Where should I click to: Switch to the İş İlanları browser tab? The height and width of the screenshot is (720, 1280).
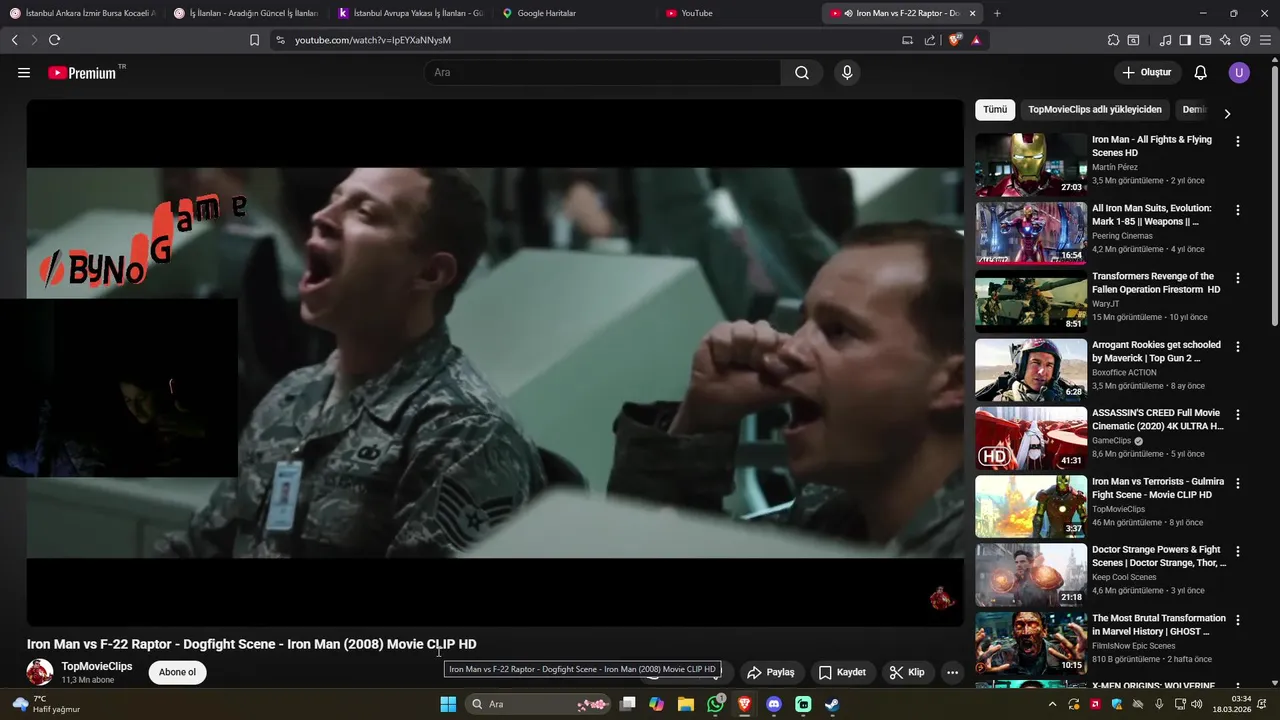point(247,13)
